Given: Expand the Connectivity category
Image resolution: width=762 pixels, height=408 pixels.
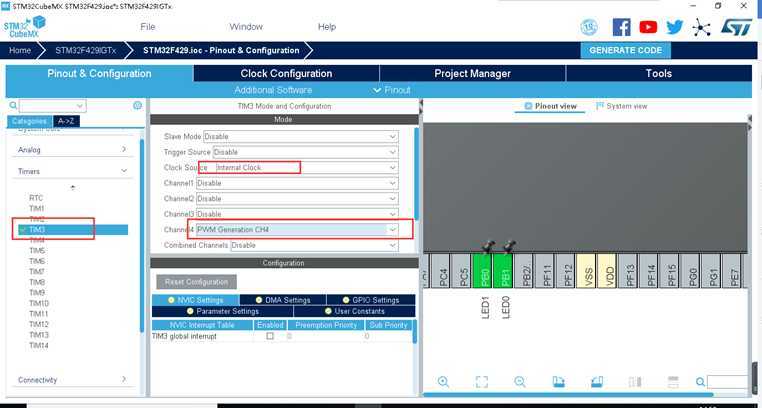Looking at the screenshot, I should coord(72,380).
